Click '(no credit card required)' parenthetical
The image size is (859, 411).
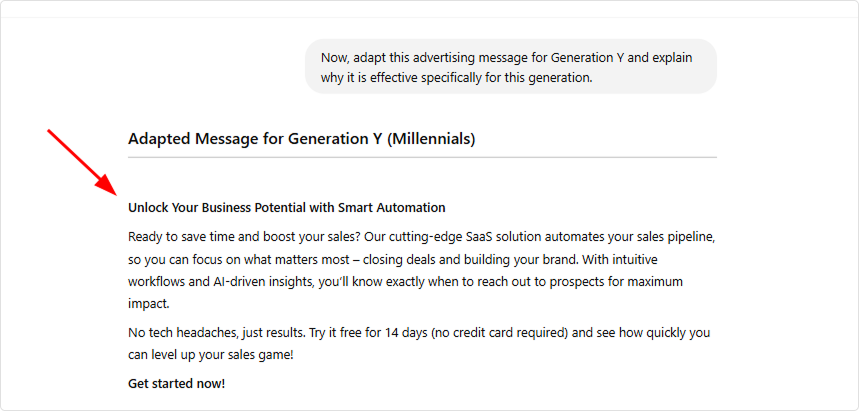tap(499, 333)
